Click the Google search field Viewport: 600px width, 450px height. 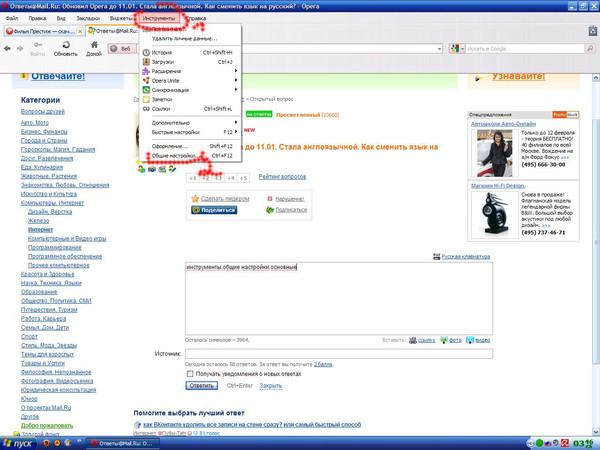[525, 49]
